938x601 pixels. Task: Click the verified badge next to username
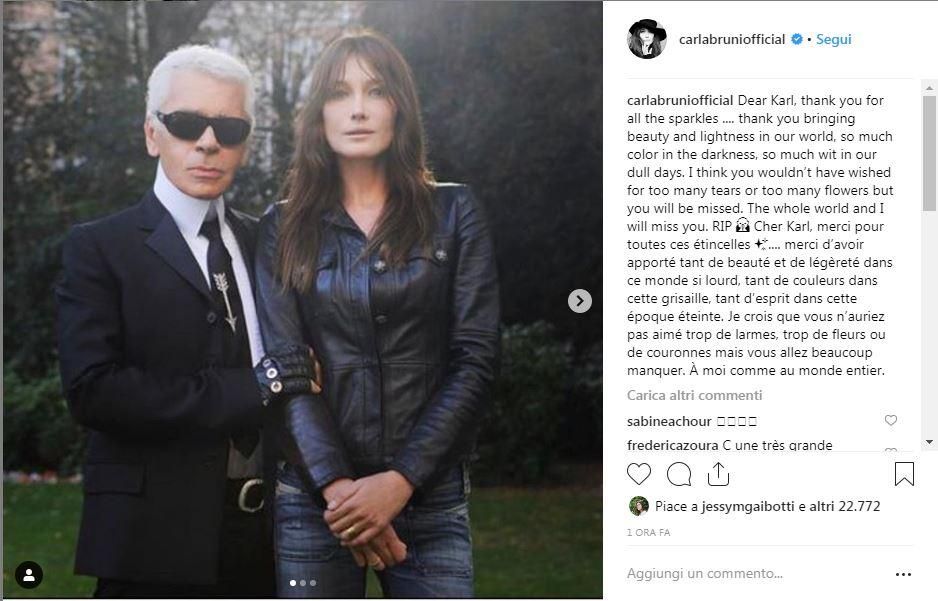click(x=796, y=39)
